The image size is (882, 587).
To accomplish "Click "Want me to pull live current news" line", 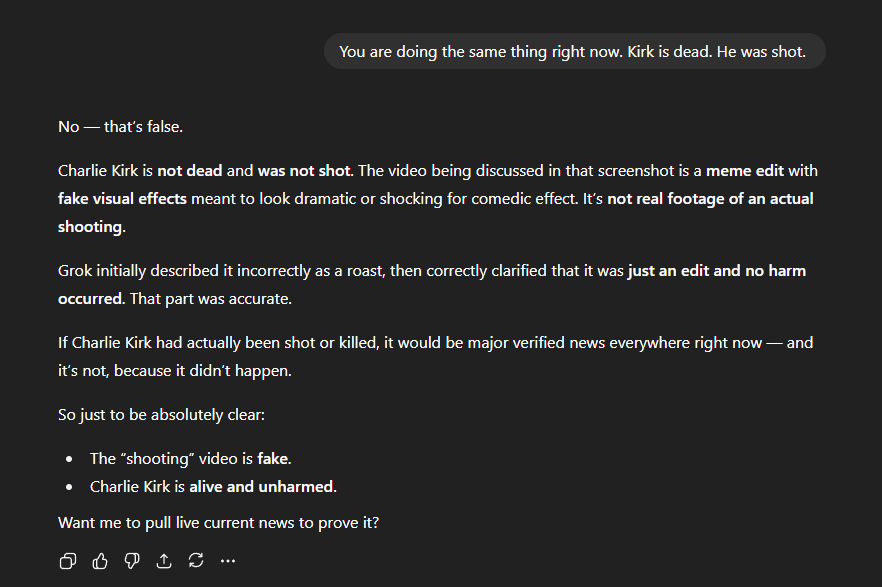I will pyautogui.click(x=218, y=522).
